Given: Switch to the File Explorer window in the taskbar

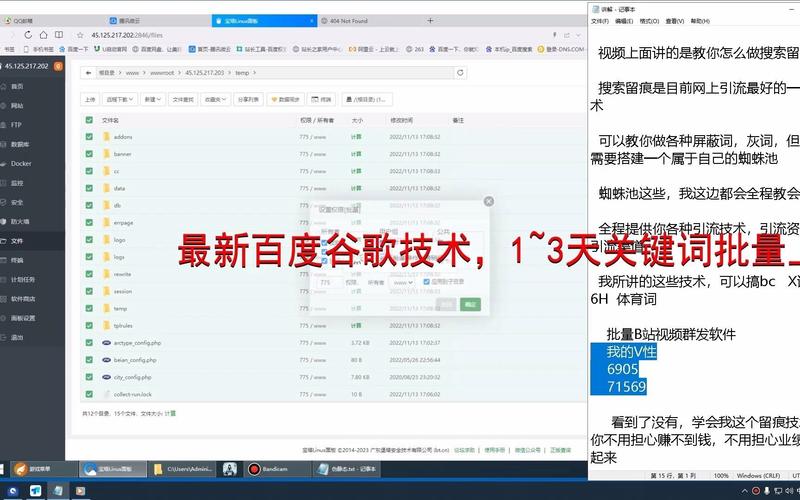Looking at the screenshot, I should (x=183, y=468).
